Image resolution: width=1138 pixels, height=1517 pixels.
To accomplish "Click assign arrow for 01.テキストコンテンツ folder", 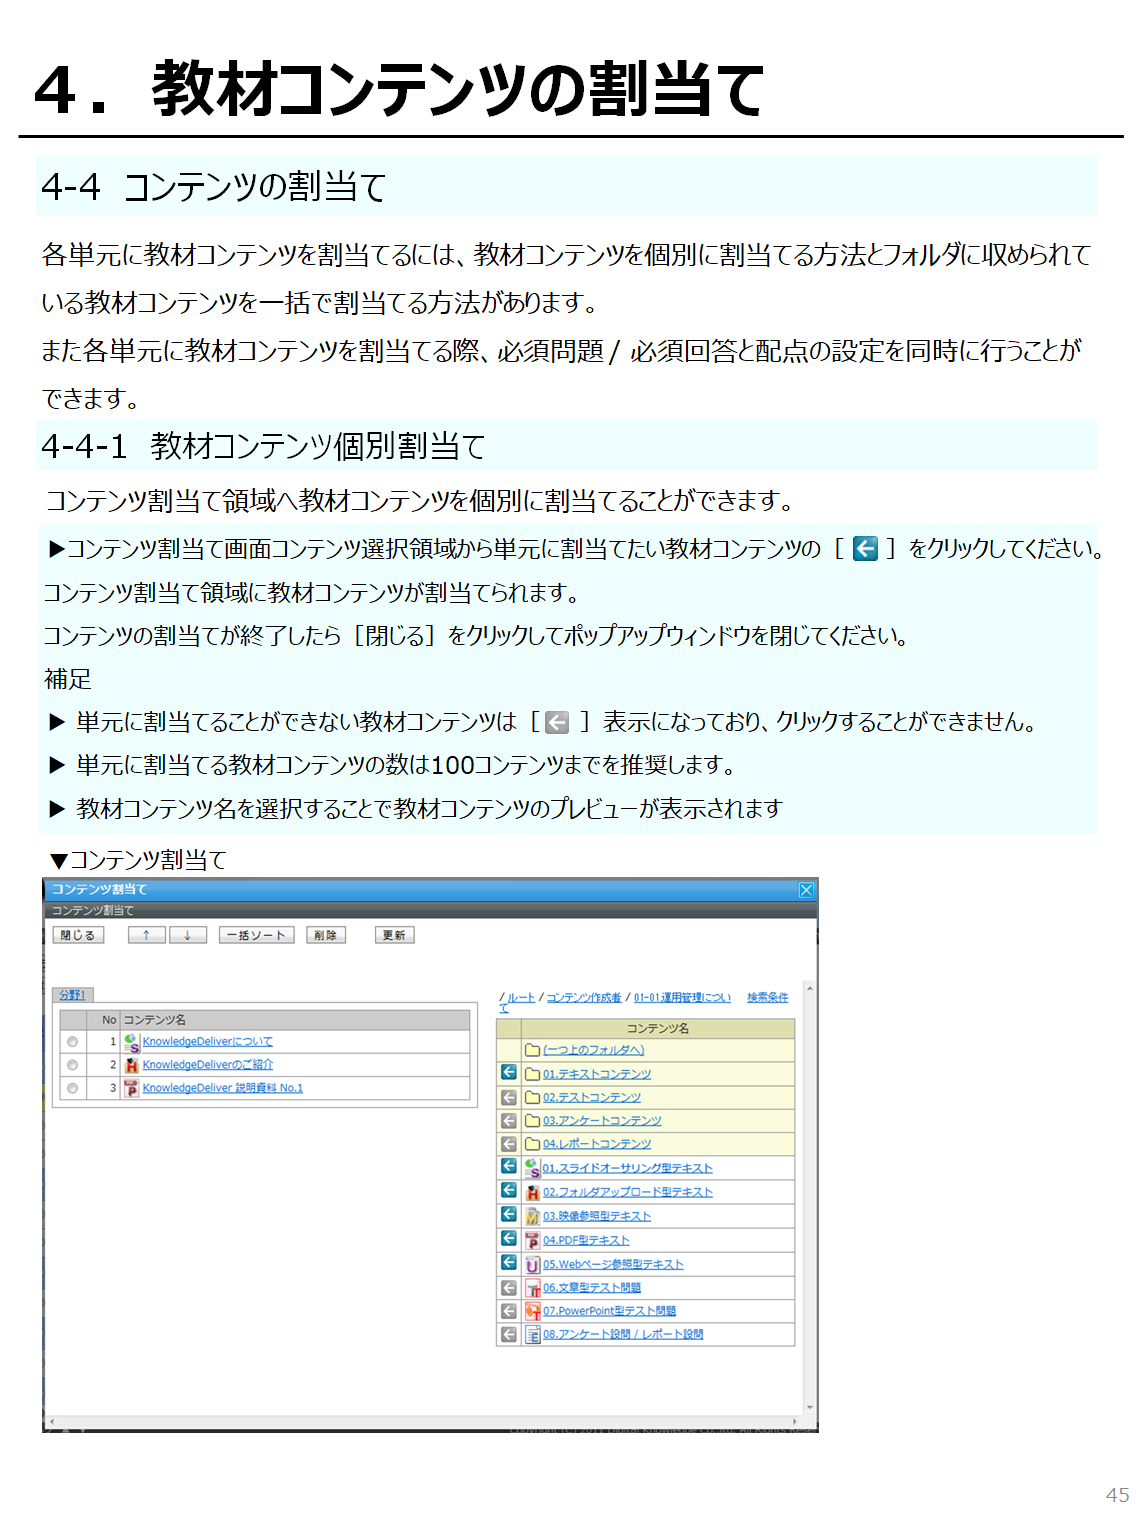I will (509, 1073).
